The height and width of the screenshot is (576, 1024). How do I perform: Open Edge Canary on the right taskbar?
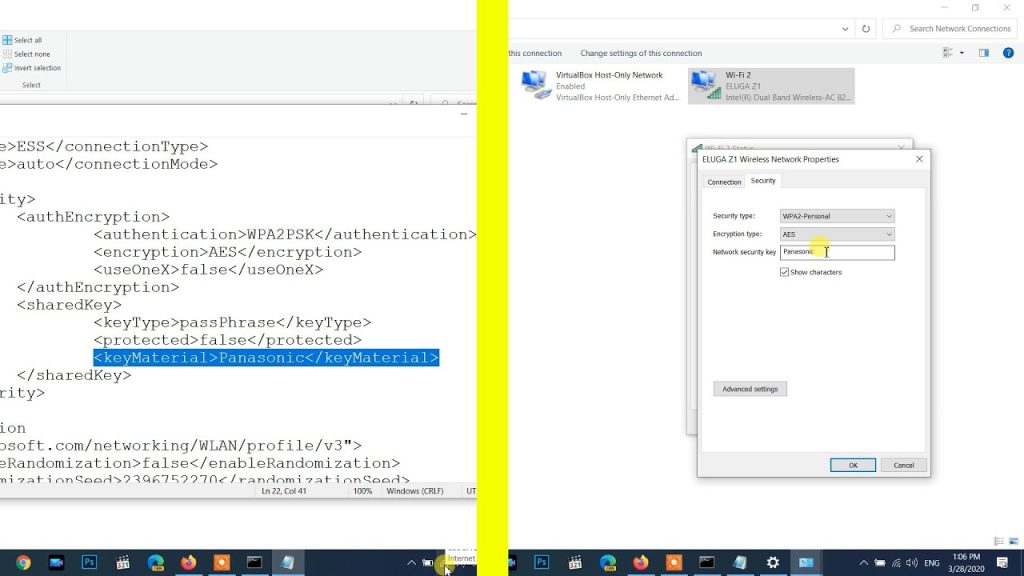tap(608, 562)
